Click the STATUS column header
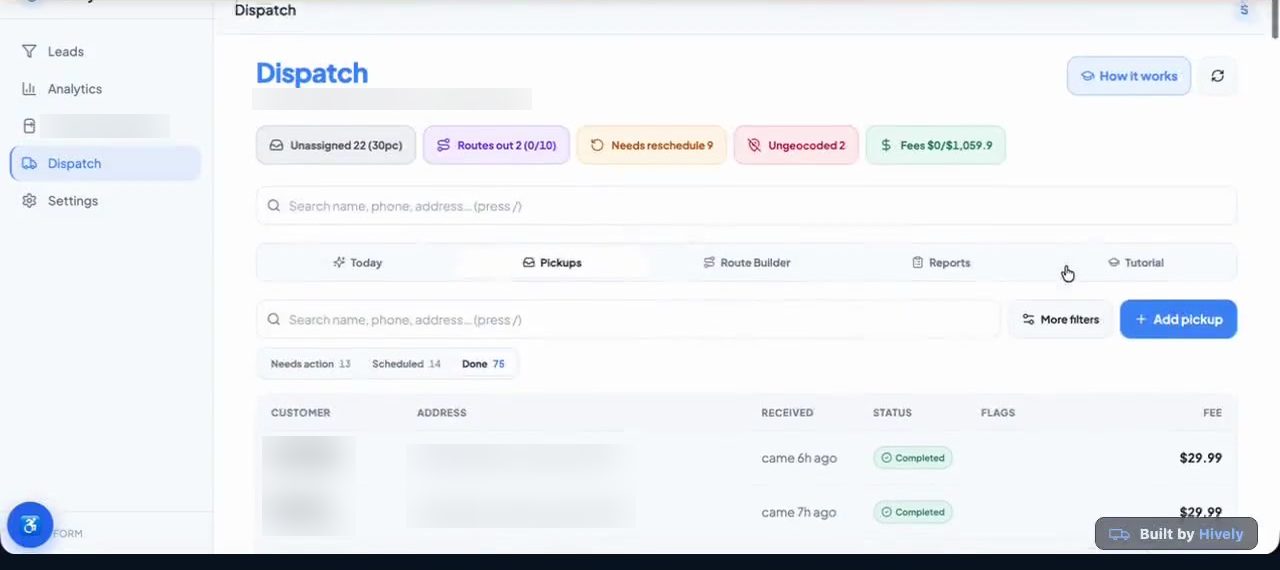The image size is (1280, 570). [x=892, y=413]
